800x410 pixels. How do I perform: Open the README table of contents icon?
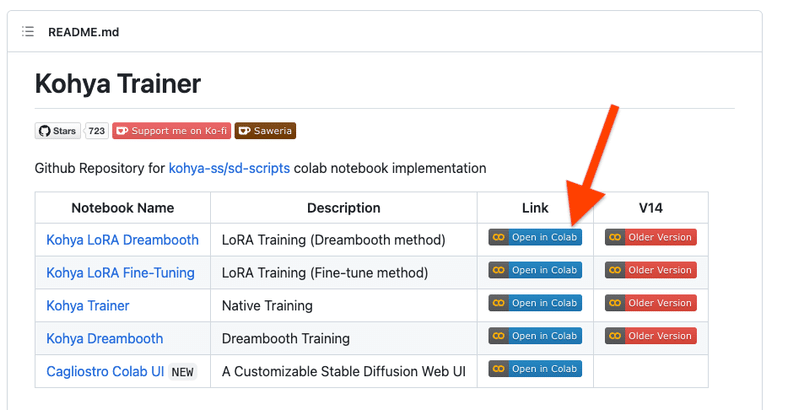click(x=28, y=32)
